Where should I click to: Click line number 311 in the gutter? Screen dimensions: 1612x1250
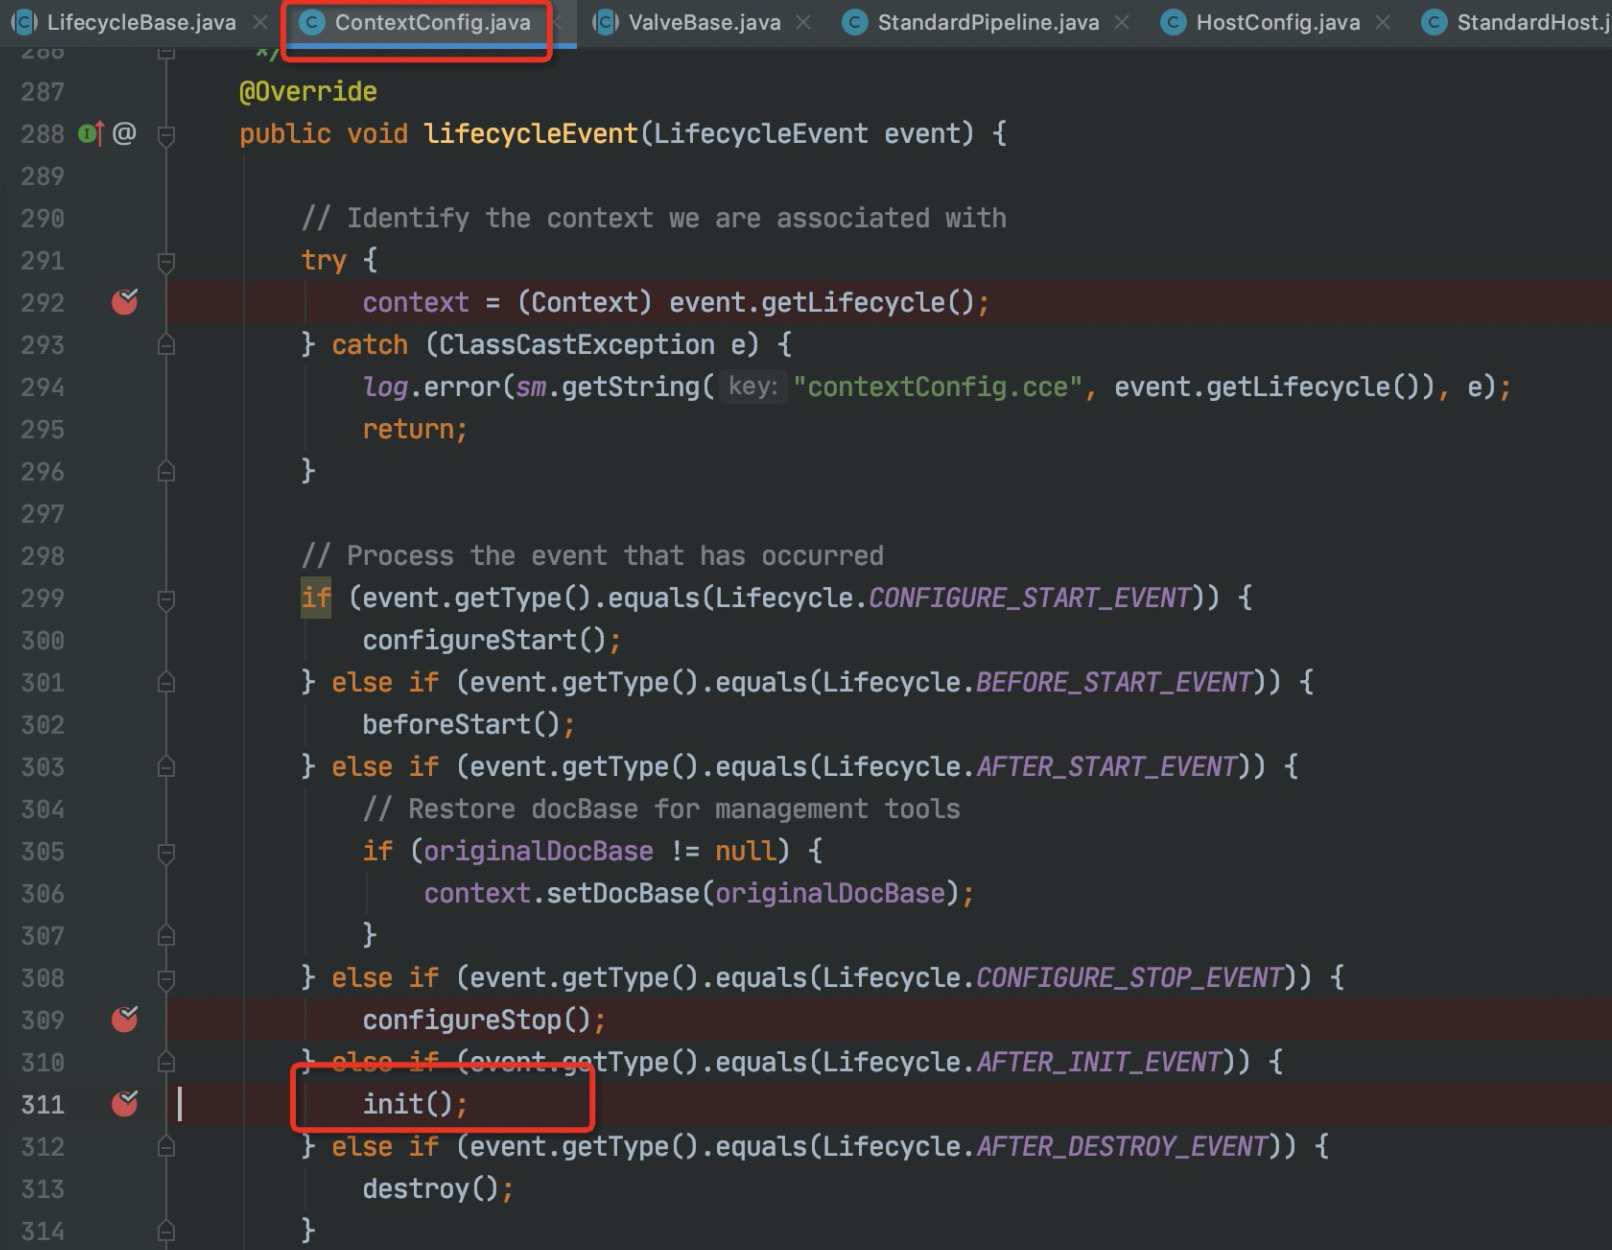42,1104
